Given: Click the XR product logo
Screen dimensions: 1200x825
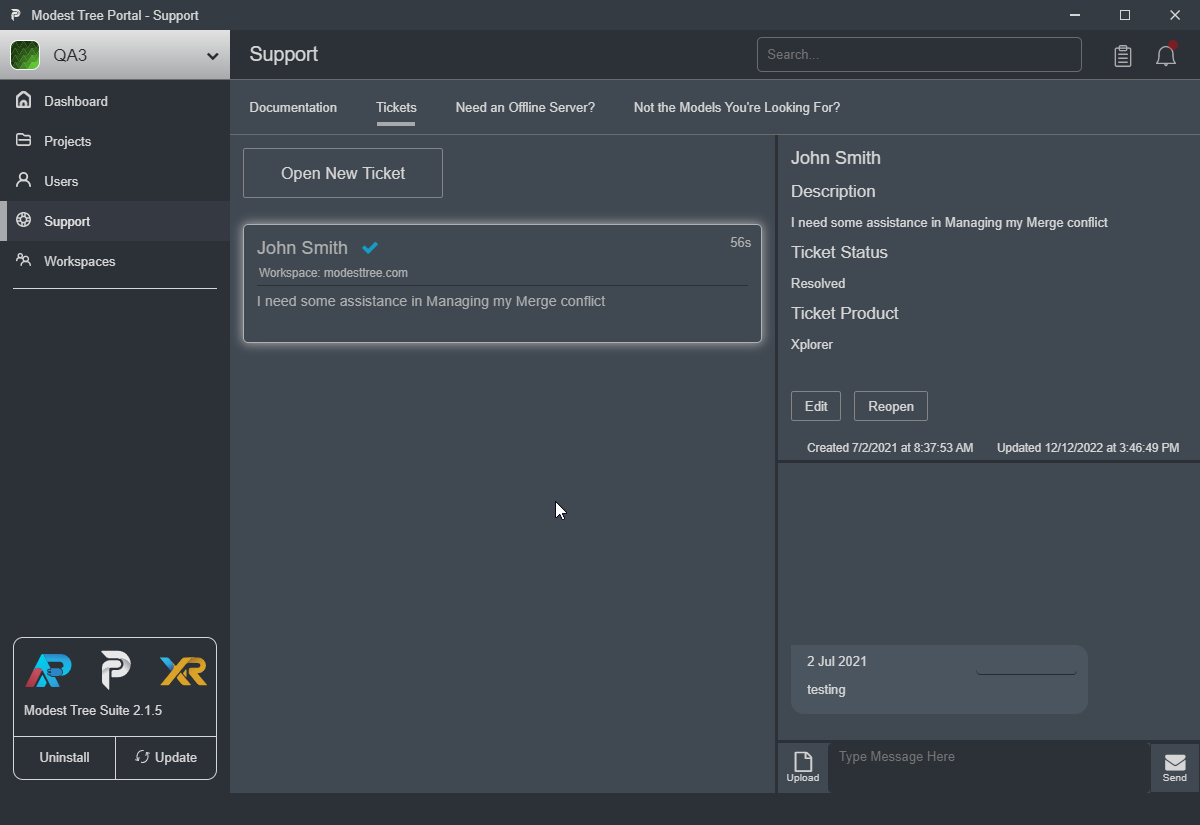Looking at the screenshot, I should [183, 670].
